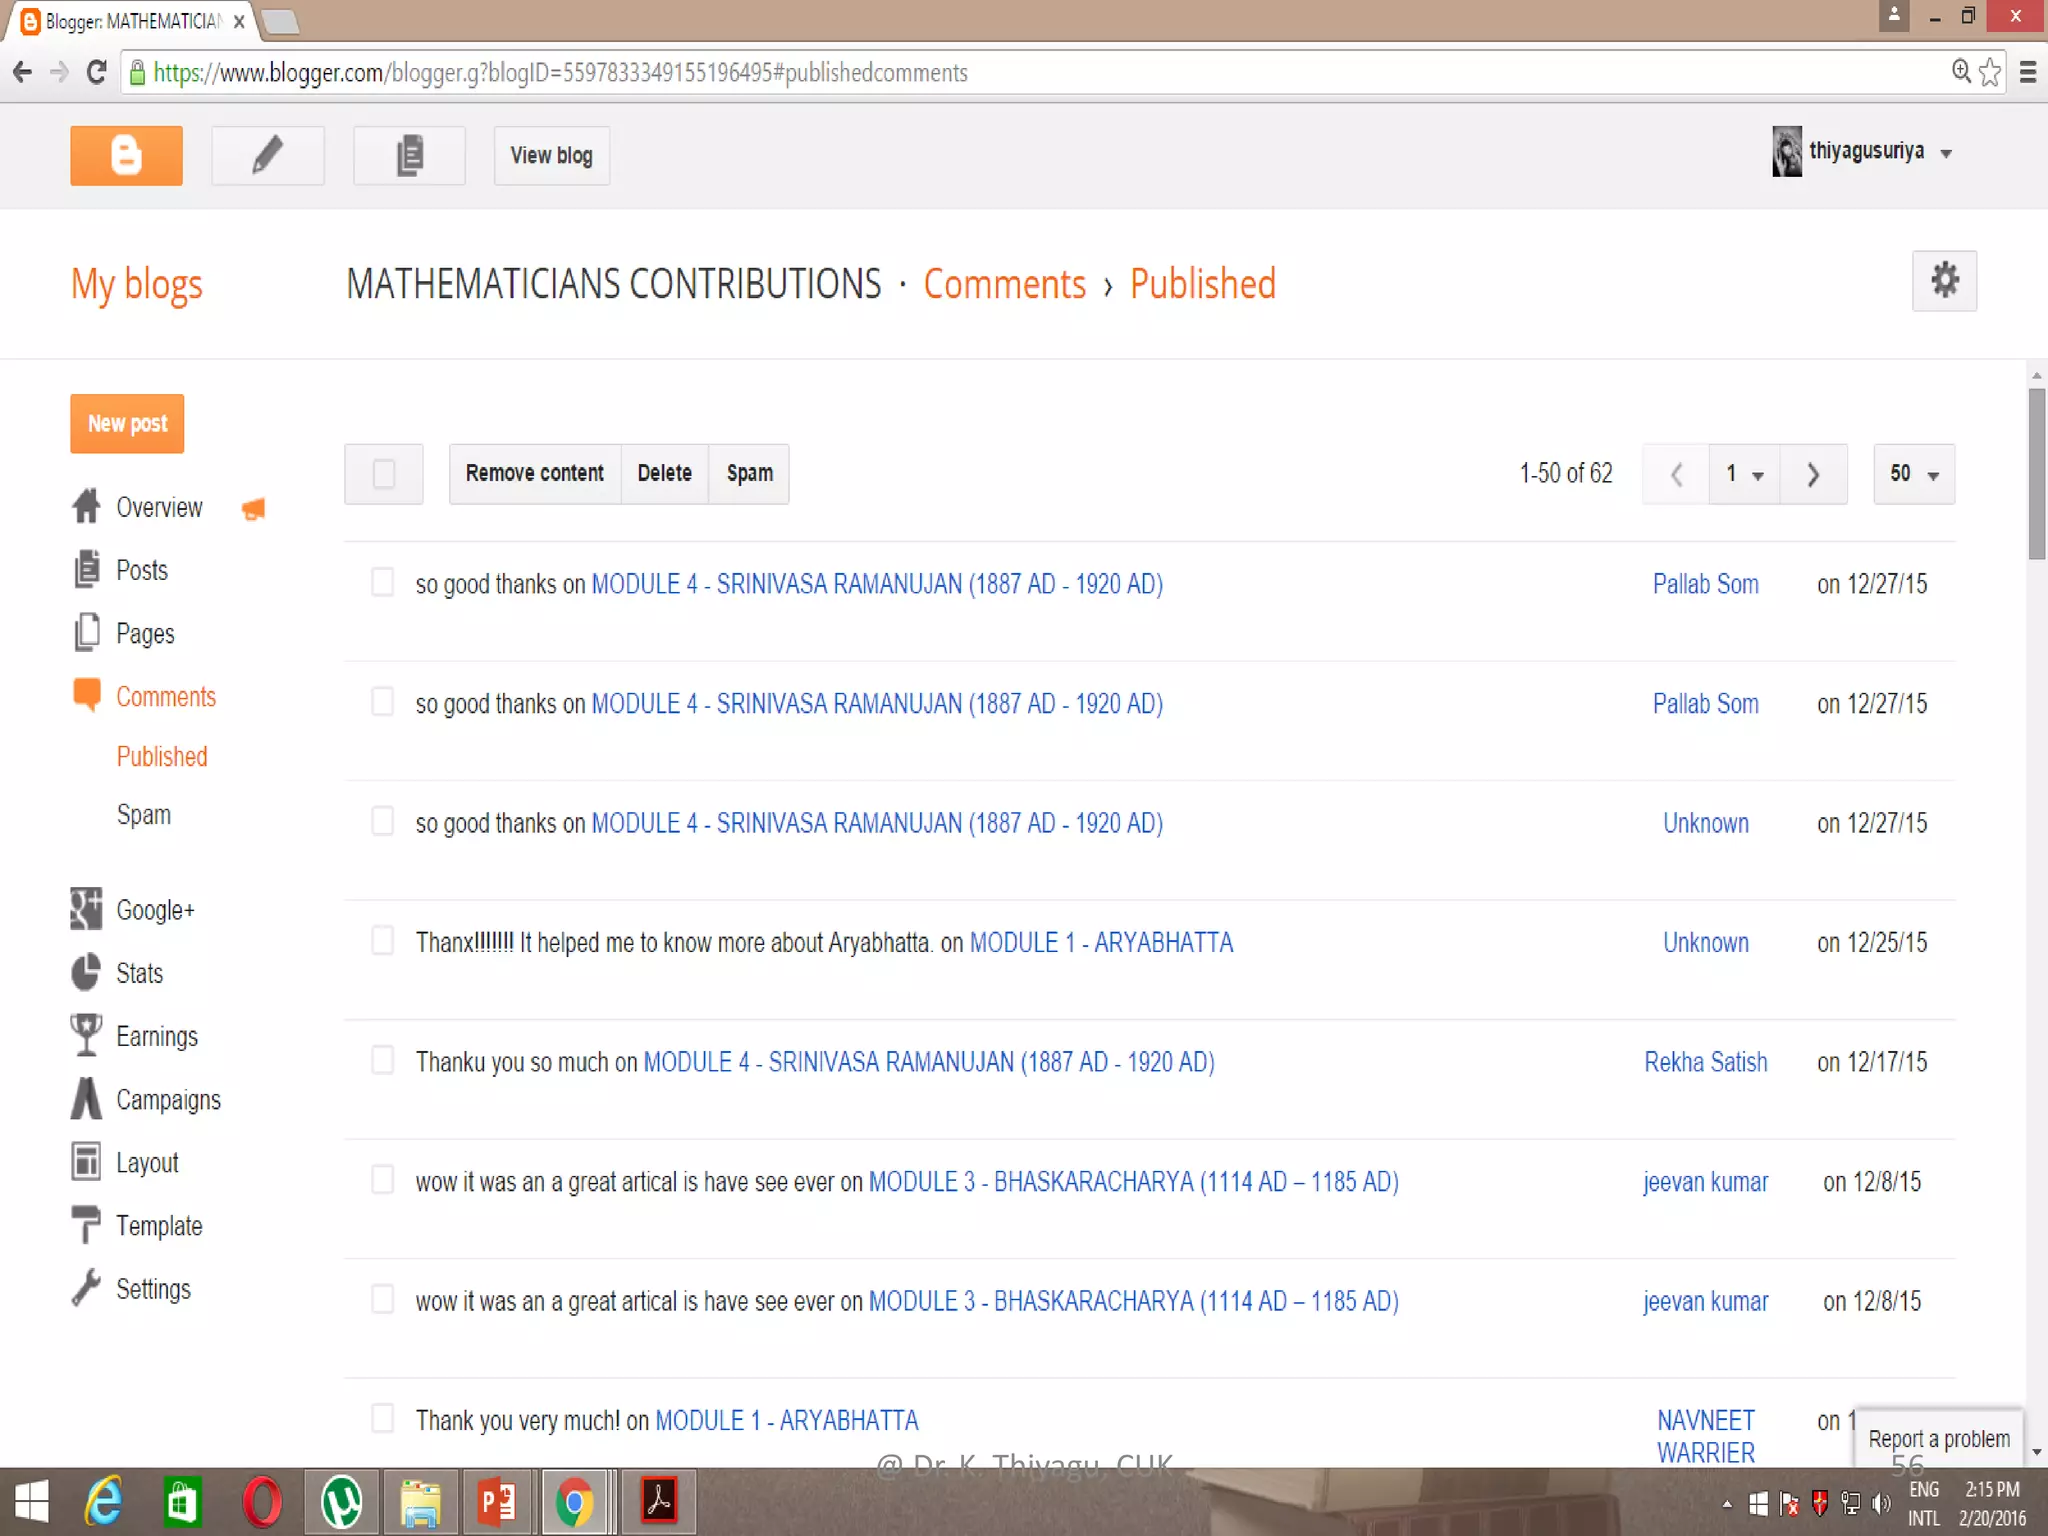Click the page vertical scrollbar thumb
The height and width of the screenshot is (1536, 2048).
pos(2036,475)
